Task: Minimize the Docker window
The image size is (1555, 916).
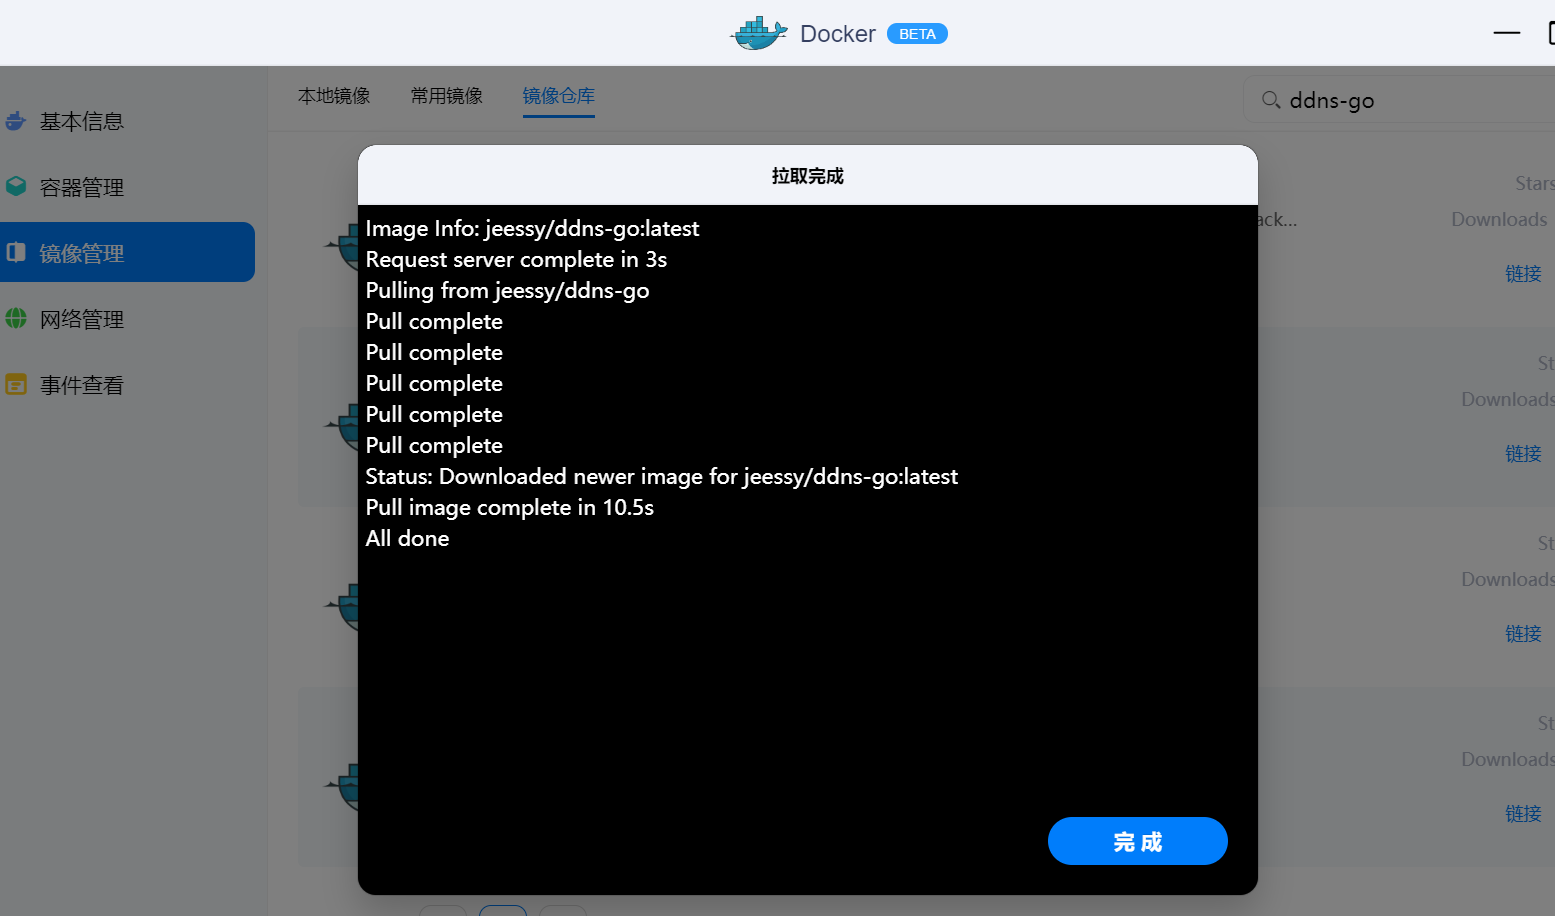Action: [1507, 33]
